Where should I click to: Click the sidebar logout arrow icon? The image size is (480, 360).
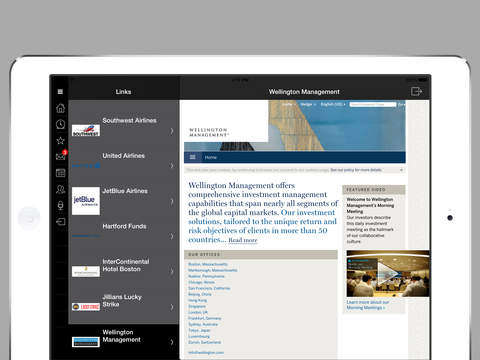click(x=60, y=222)
